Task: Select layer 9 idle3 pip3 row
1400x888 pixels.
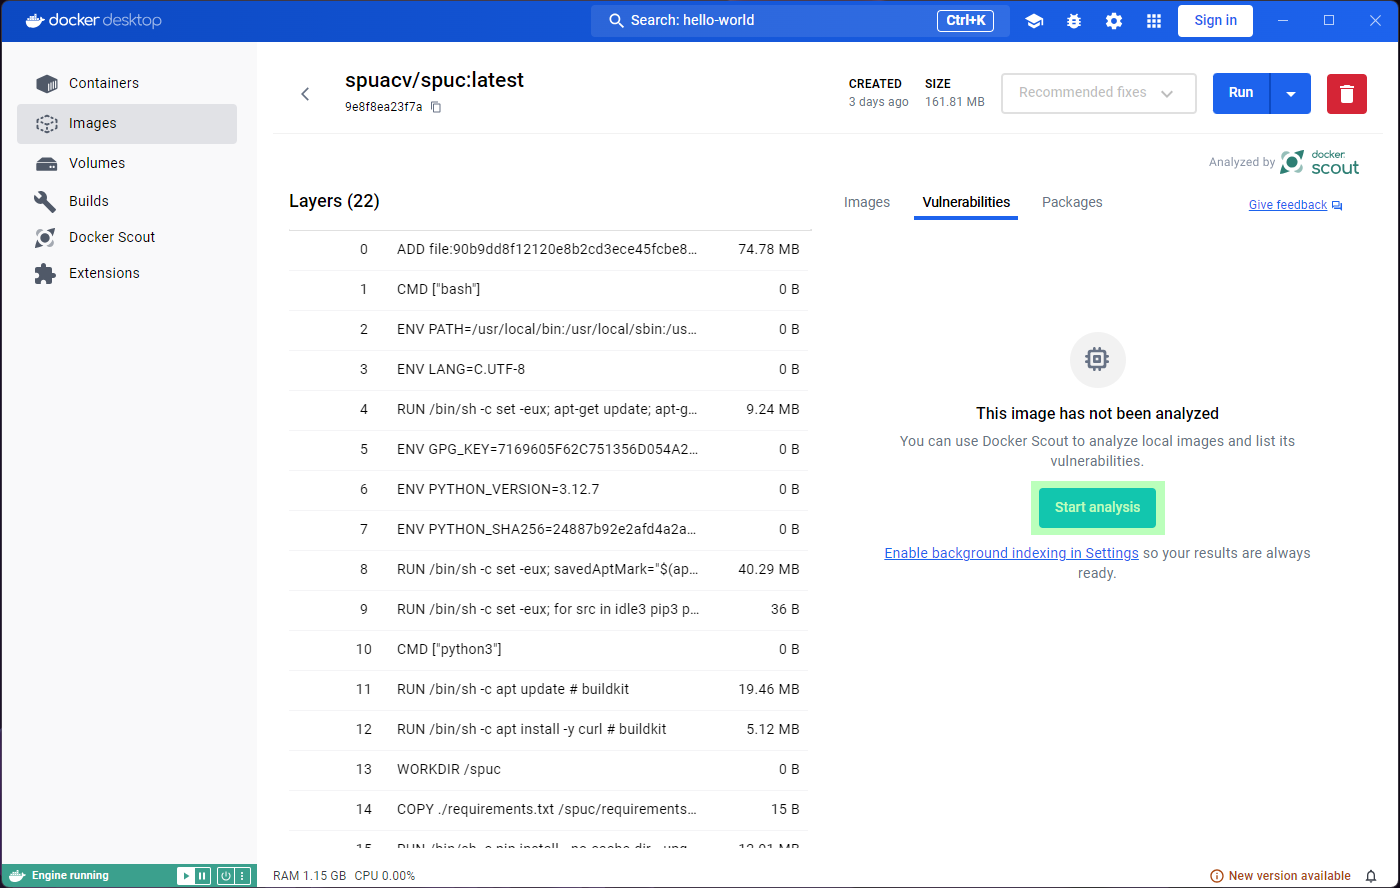Action: 550,609
